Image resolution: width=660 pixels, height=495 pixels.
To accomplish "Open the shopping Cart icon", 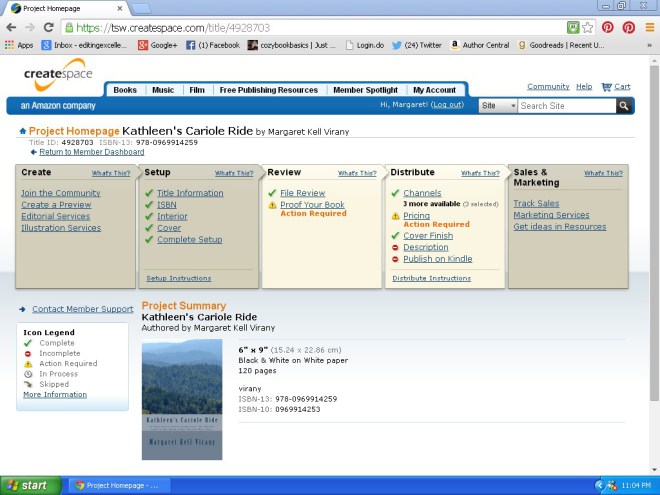I will point(616,87).
